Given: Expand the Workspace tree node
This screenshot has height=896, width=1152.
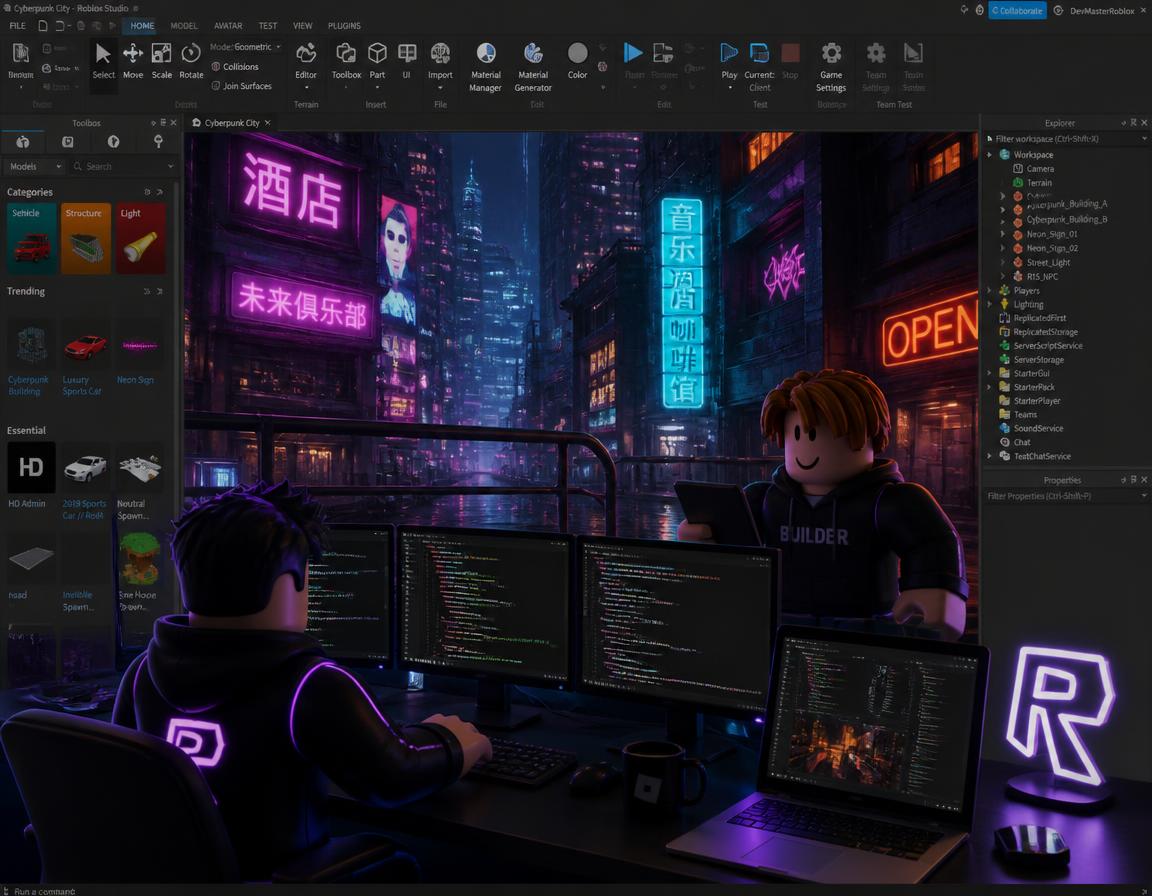Looking at the screenshot, I should (990, 155).
